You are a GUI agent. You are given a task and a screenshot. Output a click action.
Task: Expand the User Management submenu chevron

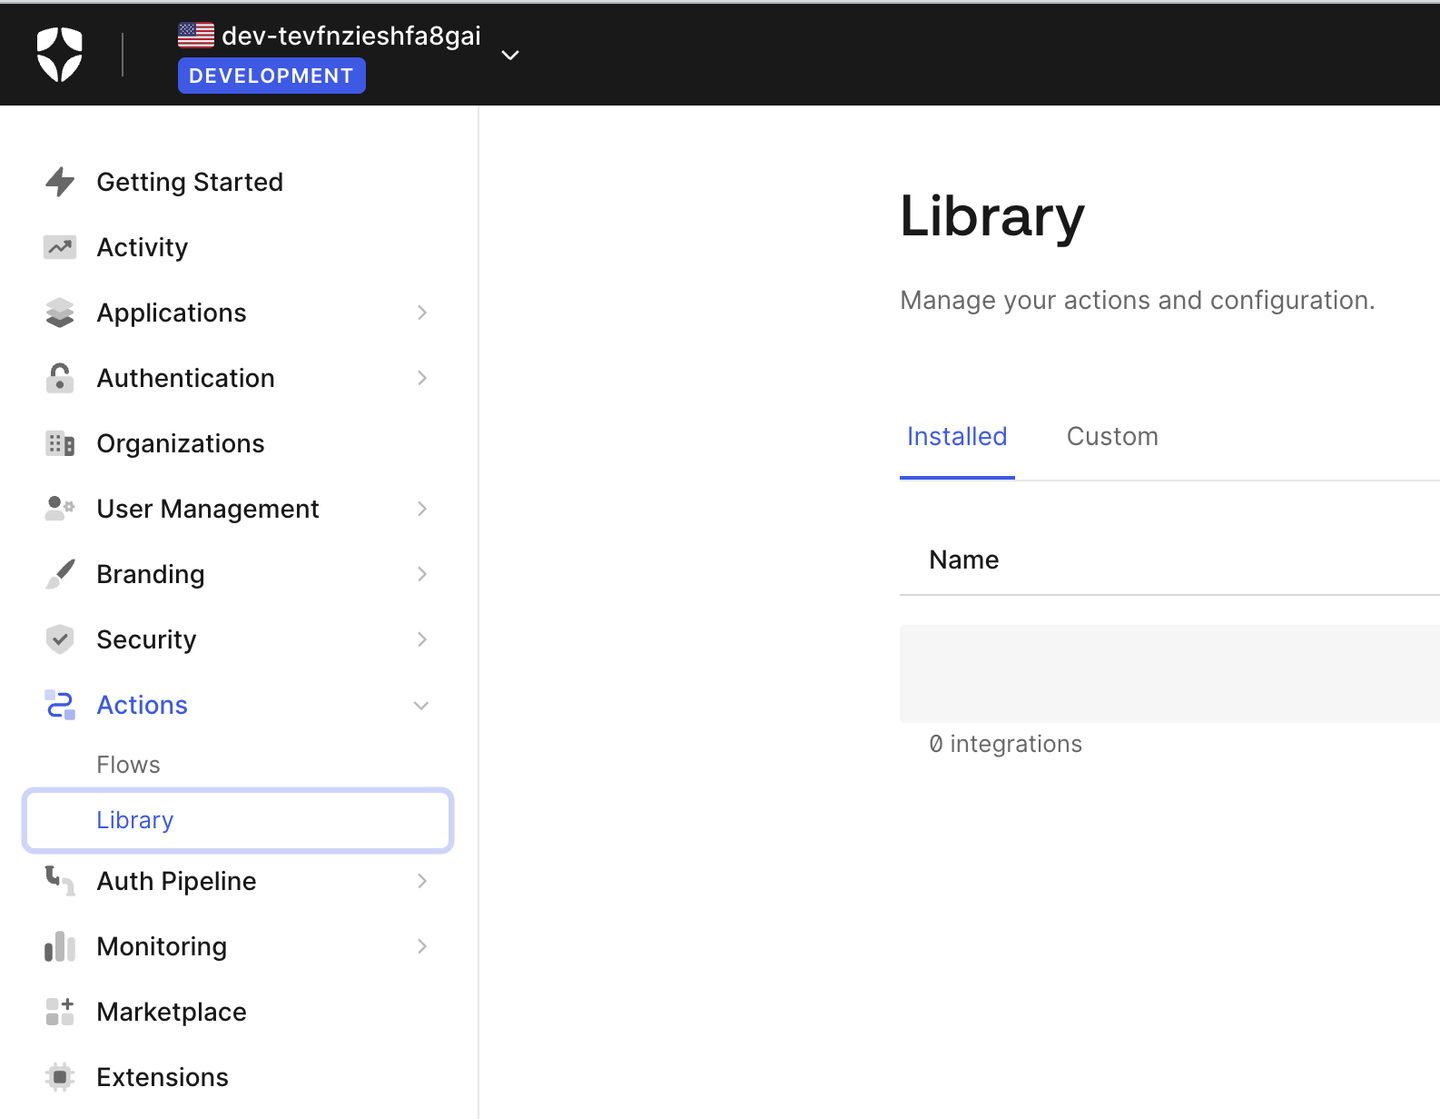(x=422, y=509)
